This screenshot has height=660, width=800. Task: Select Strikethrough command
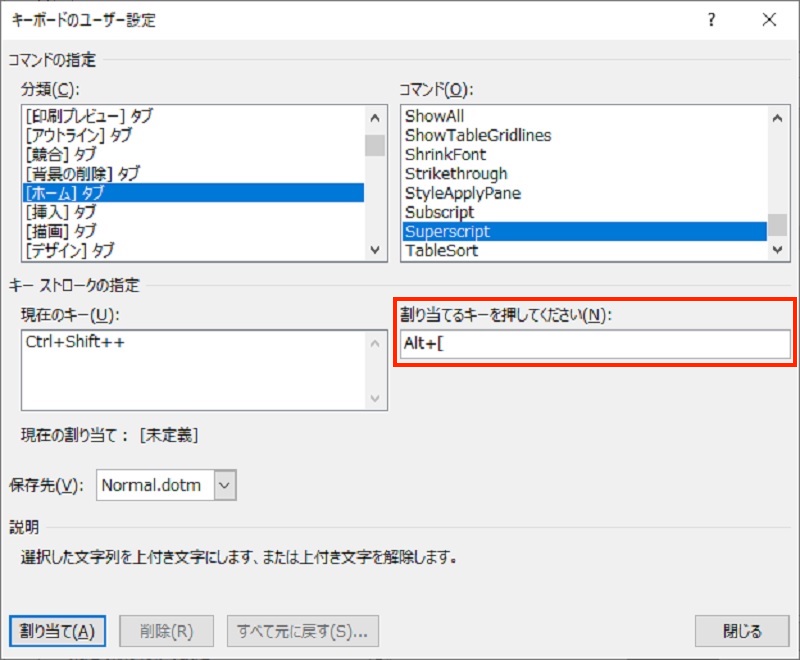coord(585,174)
